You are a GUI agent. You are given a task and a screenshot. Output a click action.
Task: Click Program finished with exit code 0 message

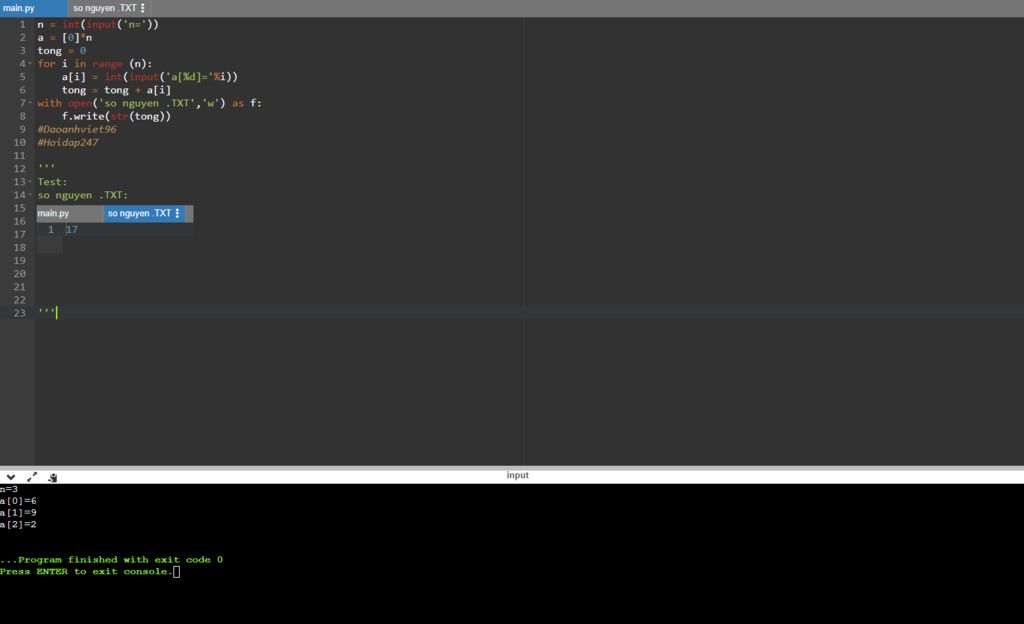(112, 559)
